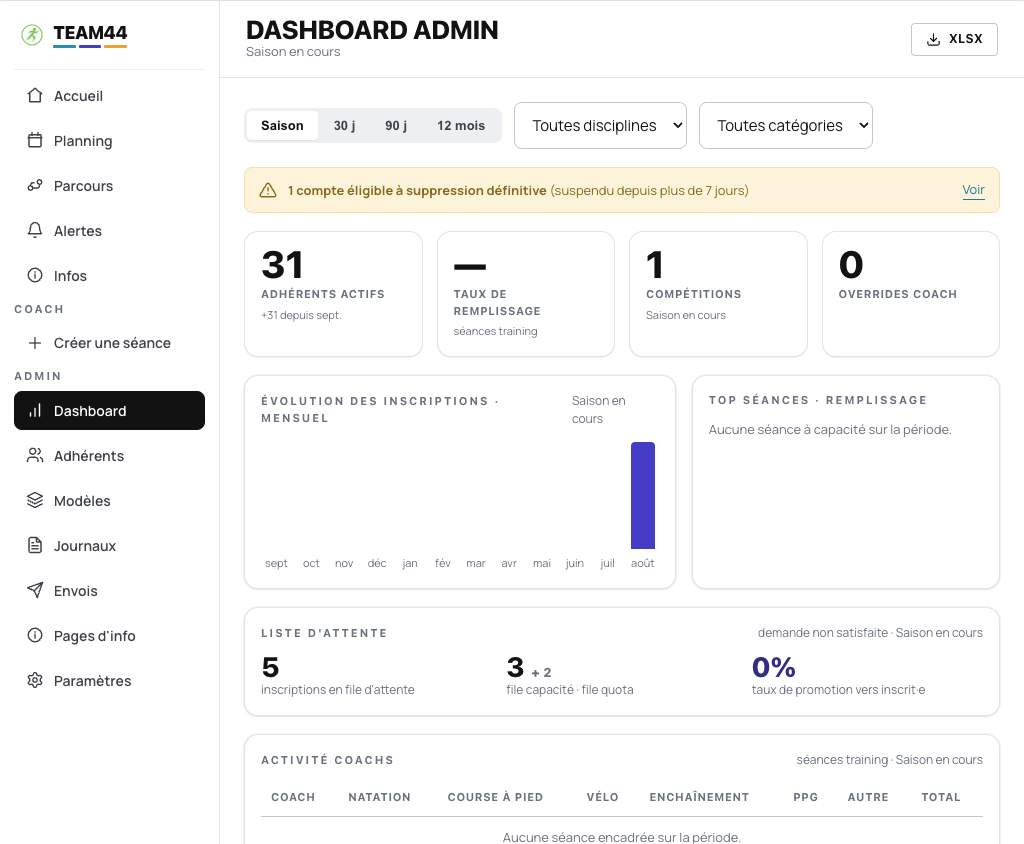Image resolution: width=1024 pixels, height=844 pixels.
Task: Click the Modèles layers icon
Action: point(35,500)
